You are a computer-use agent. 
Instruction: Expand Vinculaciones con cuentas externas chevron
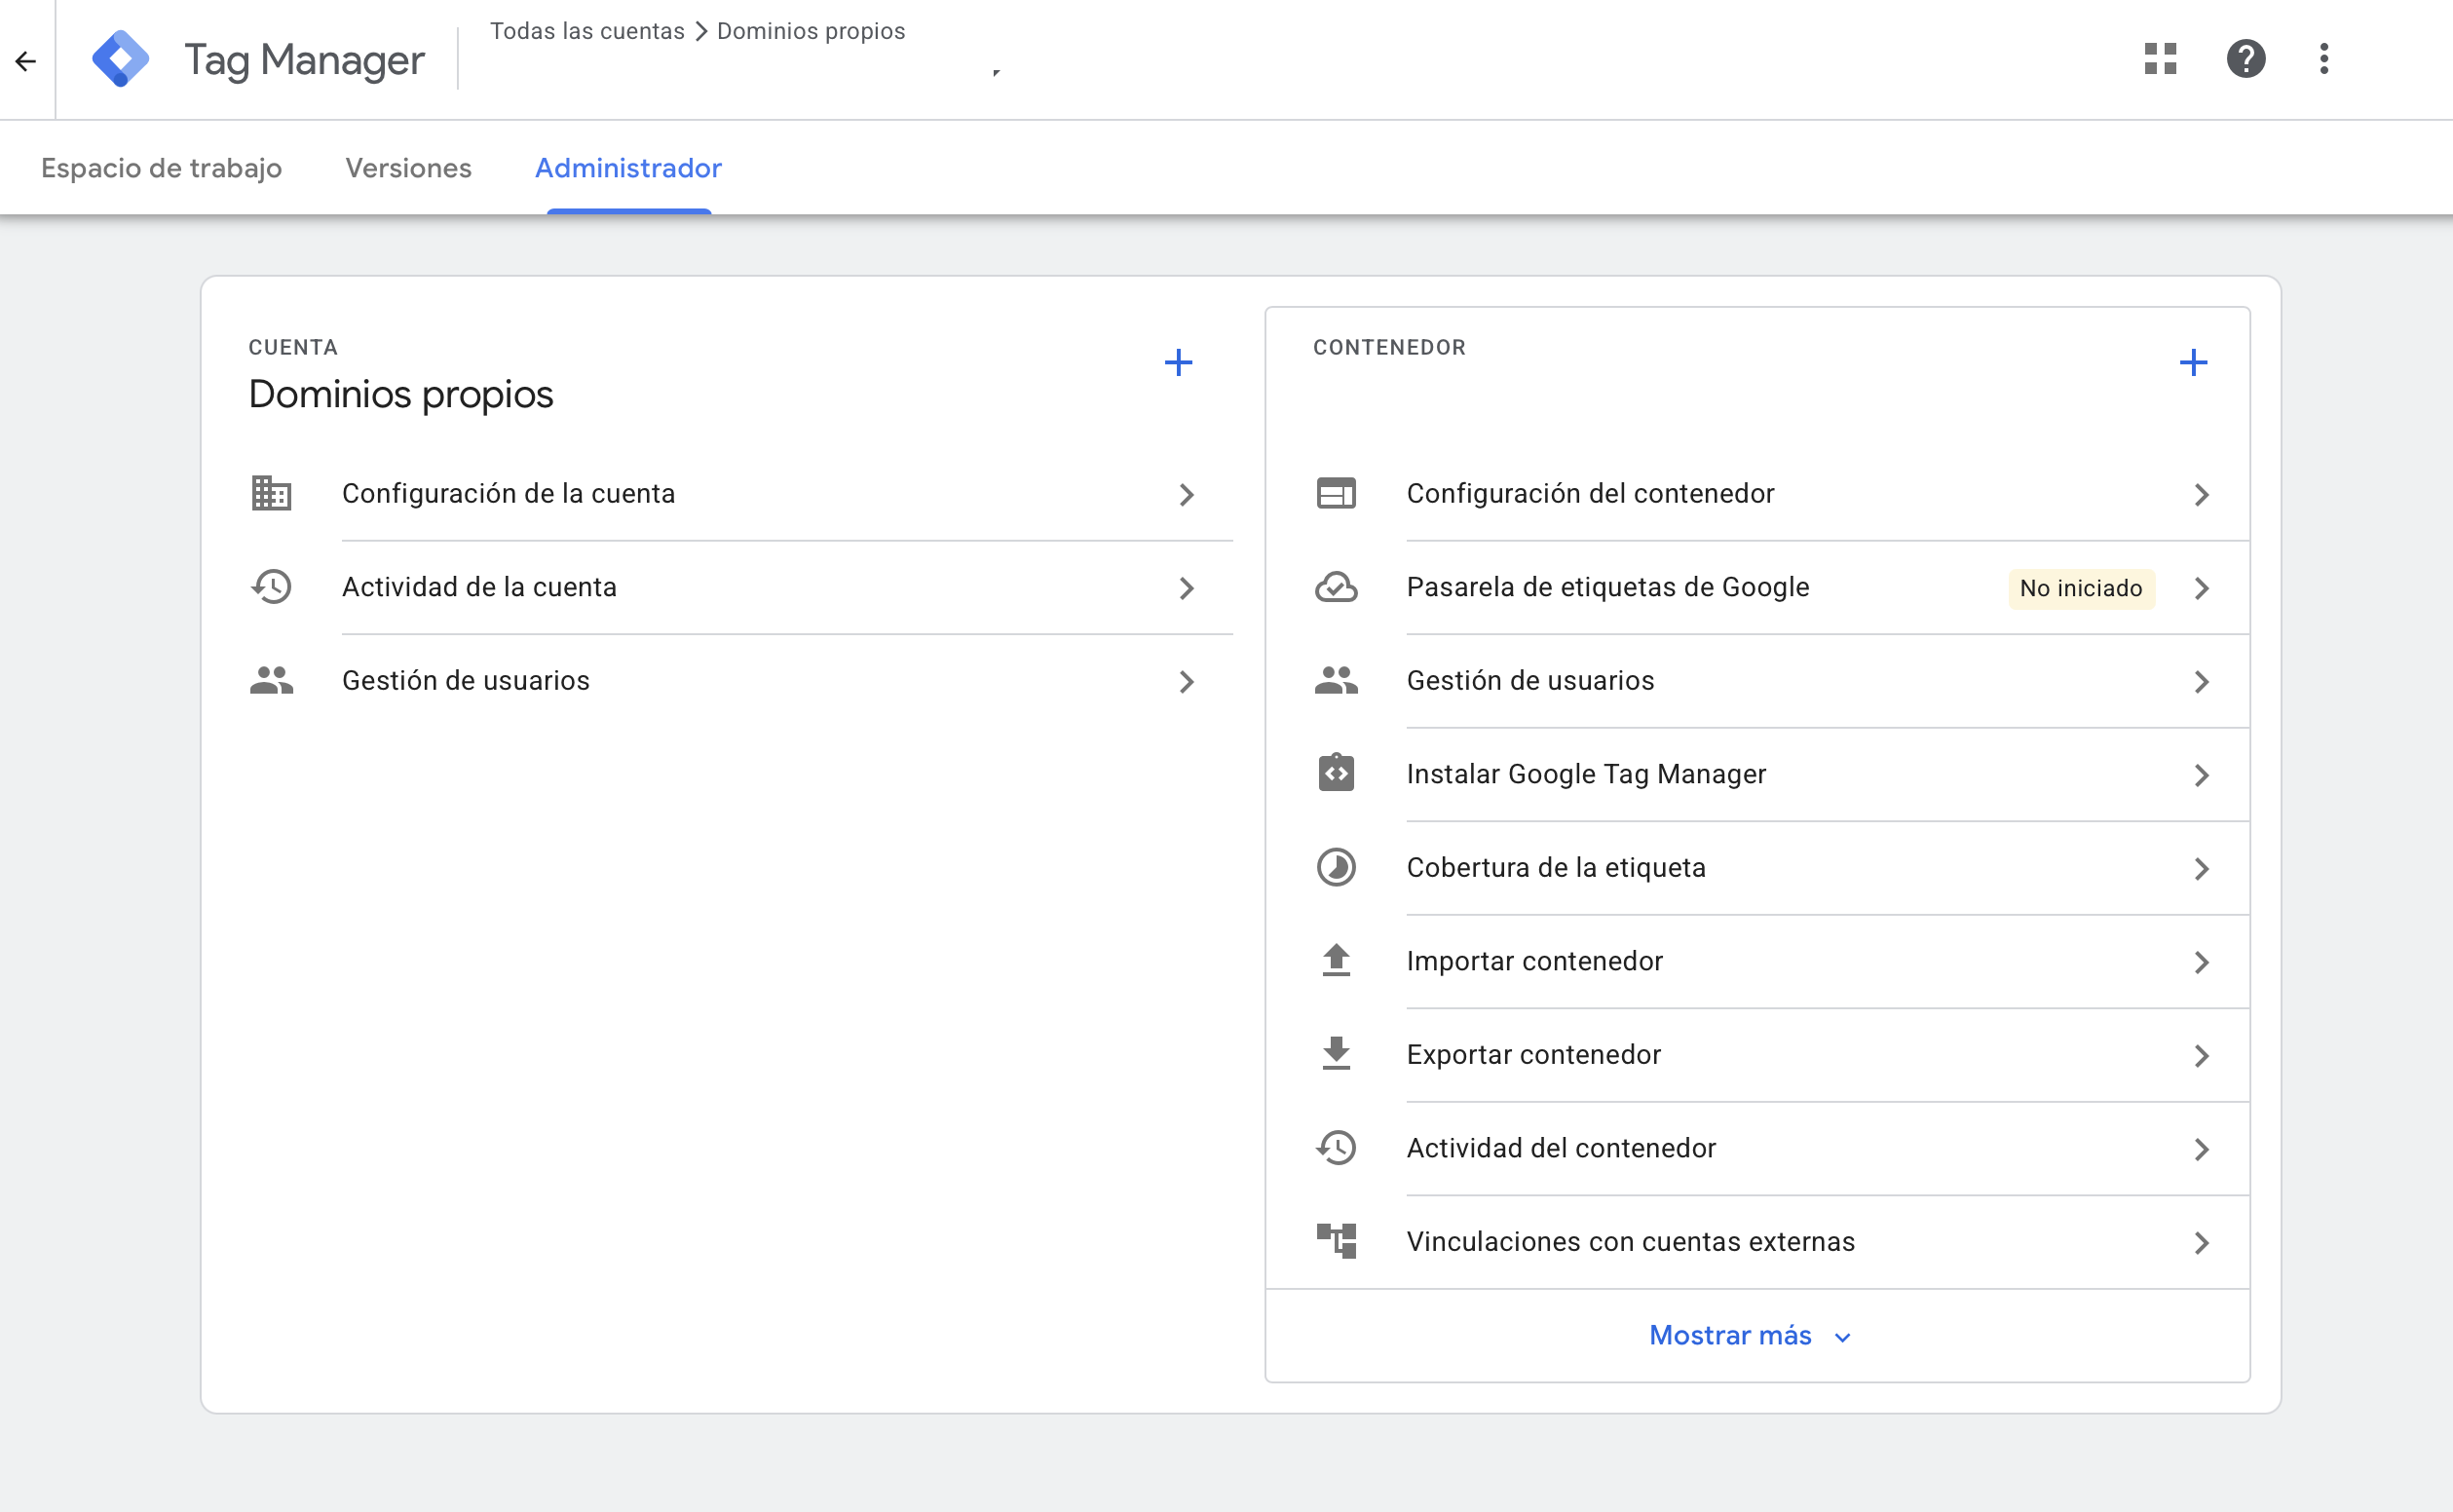coord(2202,1243)
